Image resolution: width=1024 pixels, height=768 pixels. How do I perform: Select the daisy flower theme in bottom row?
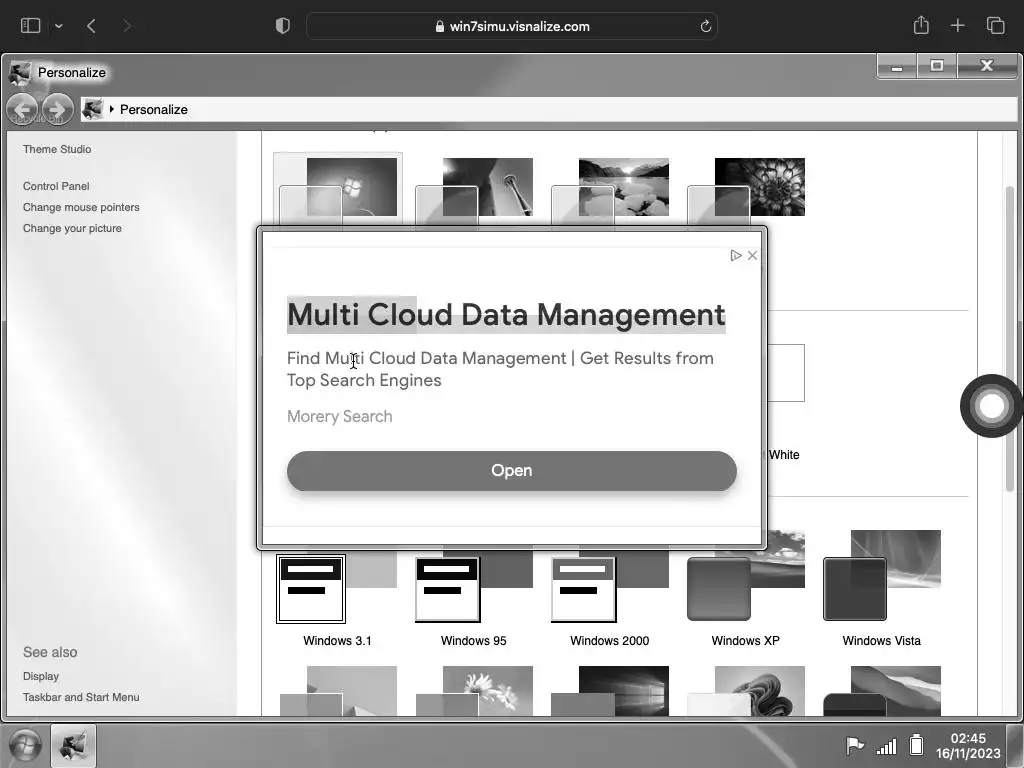(x=473, y=690)
